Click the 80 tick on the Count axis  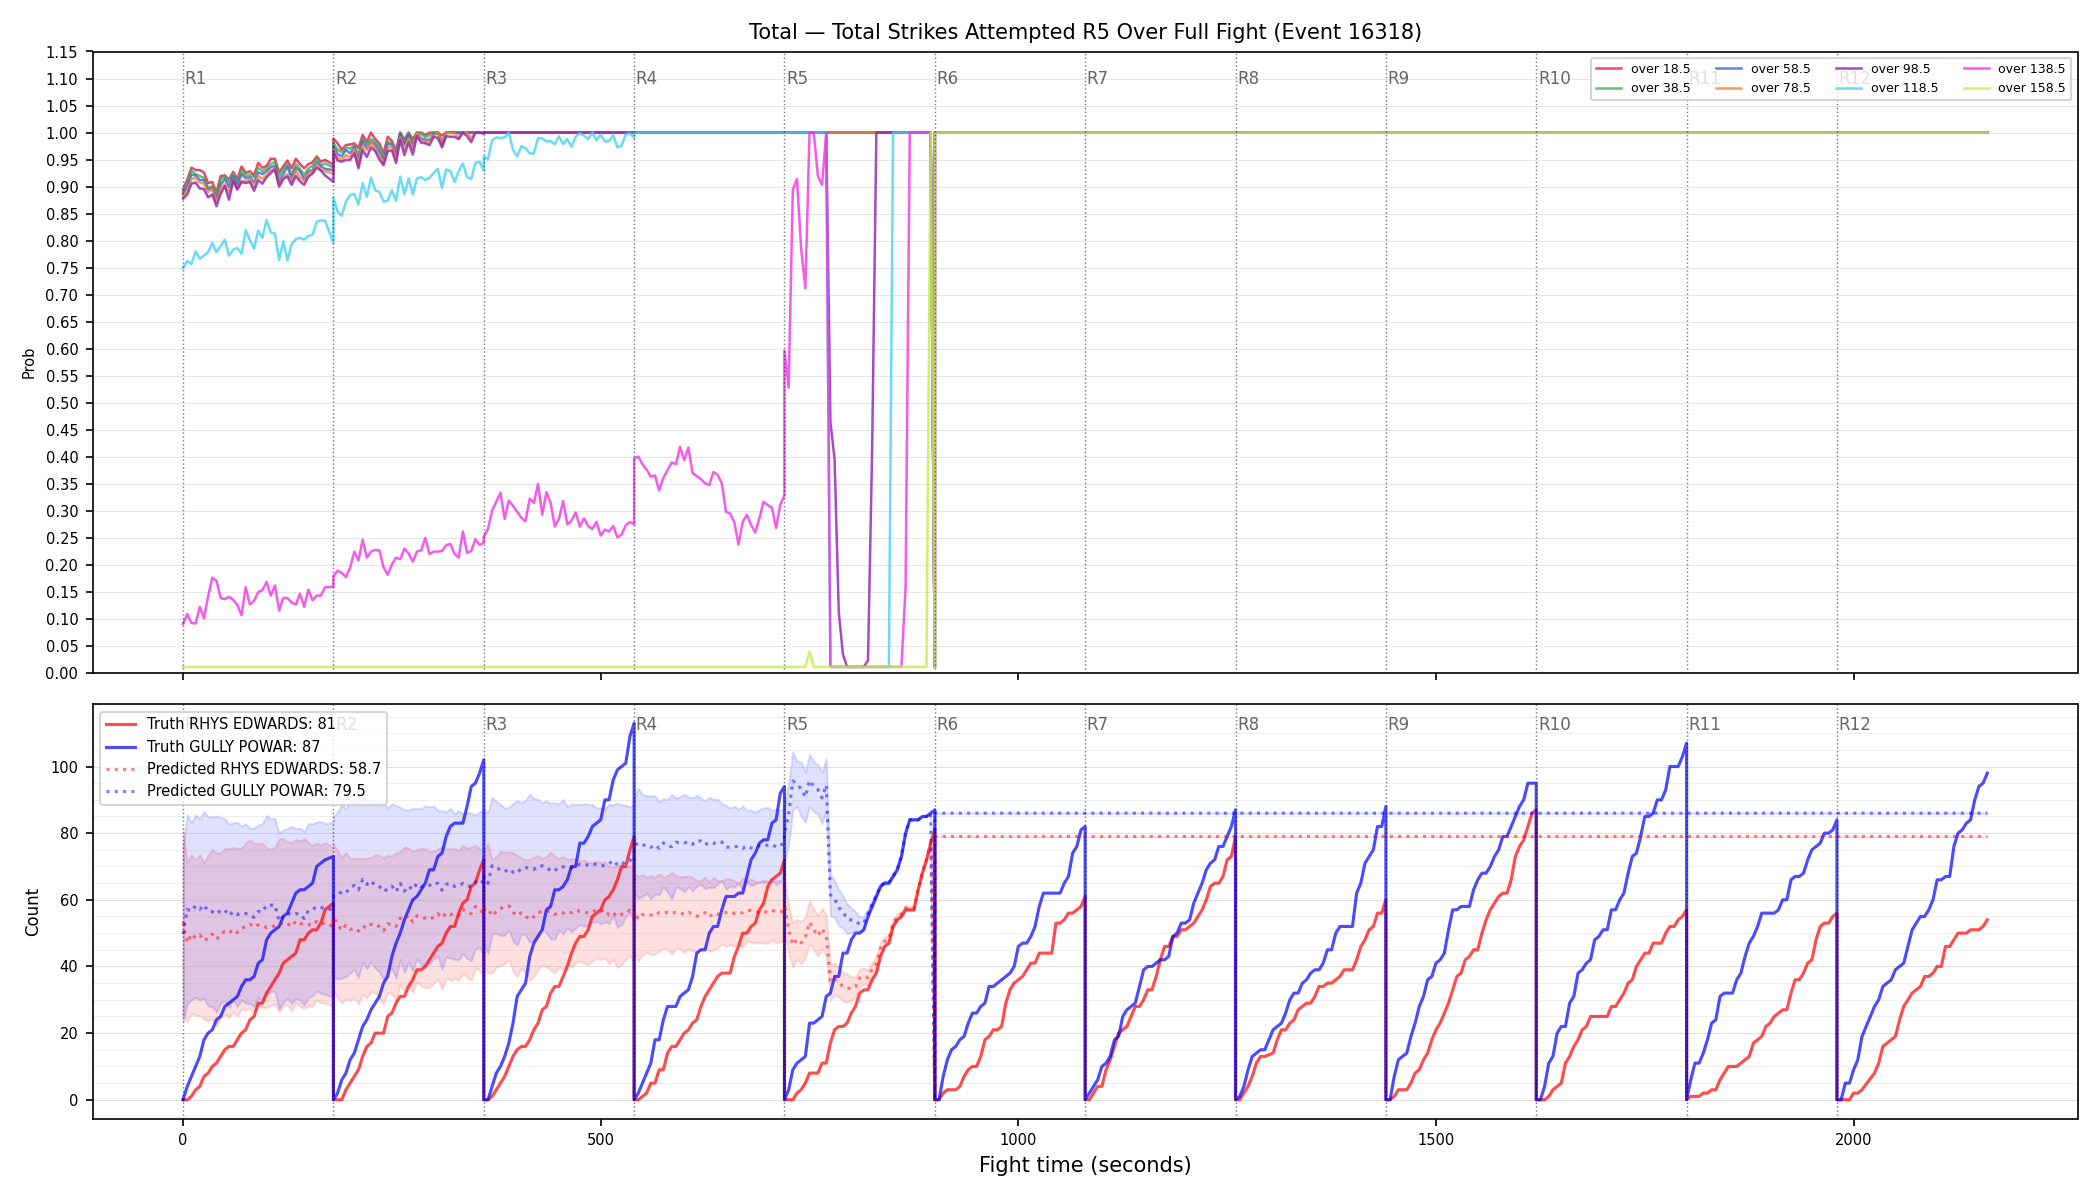click(70, 833)
